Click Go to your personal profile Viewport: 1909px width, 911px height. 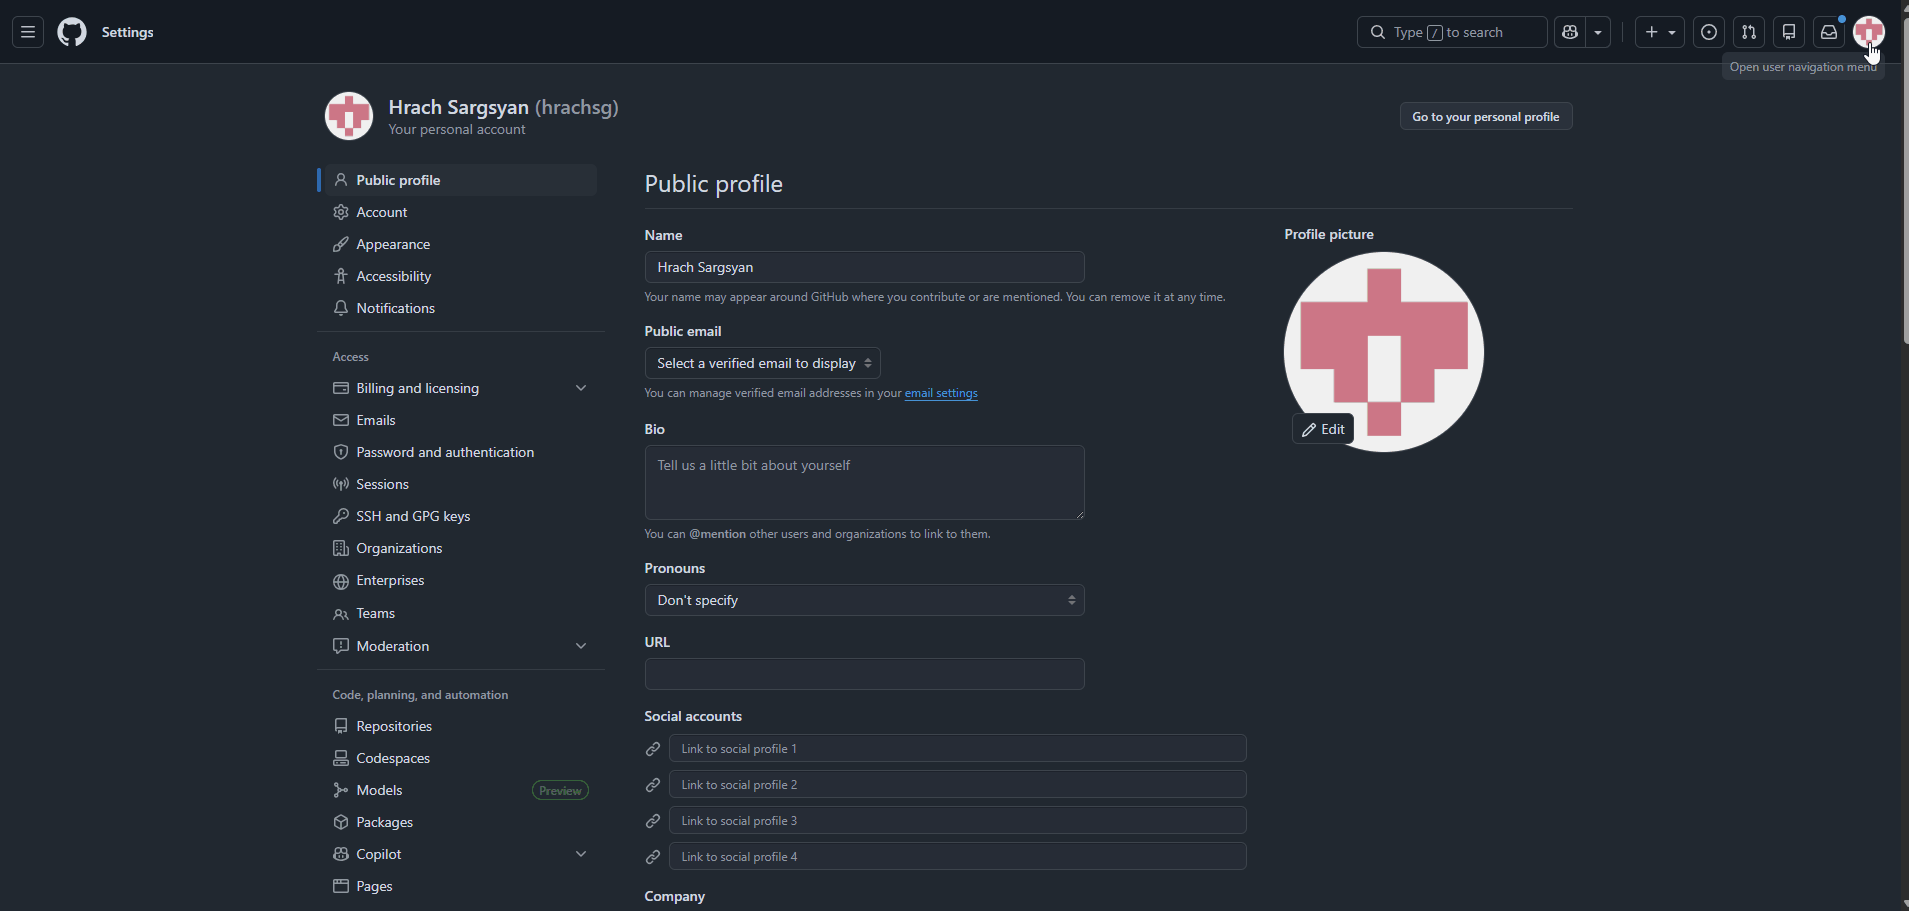pos(1485,115)
